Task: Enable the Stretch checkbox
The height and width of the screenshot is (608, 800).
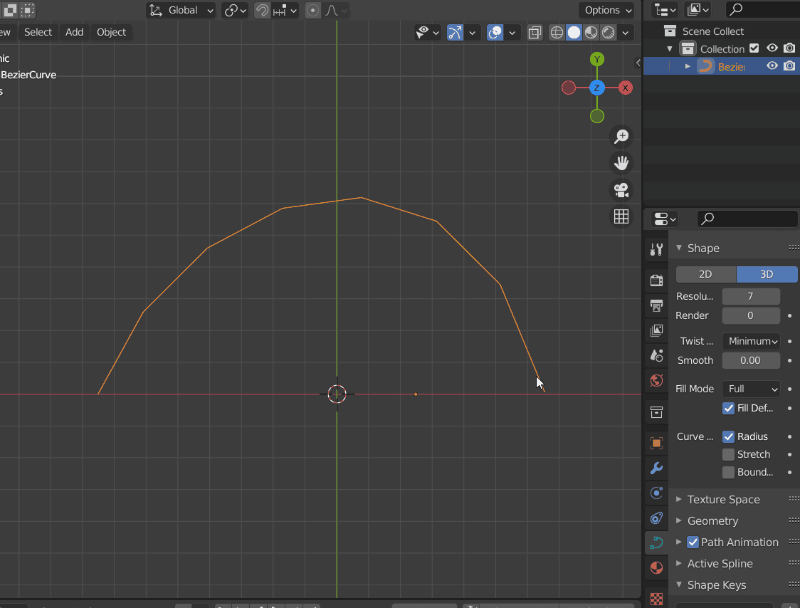Action: coord(728,454)
